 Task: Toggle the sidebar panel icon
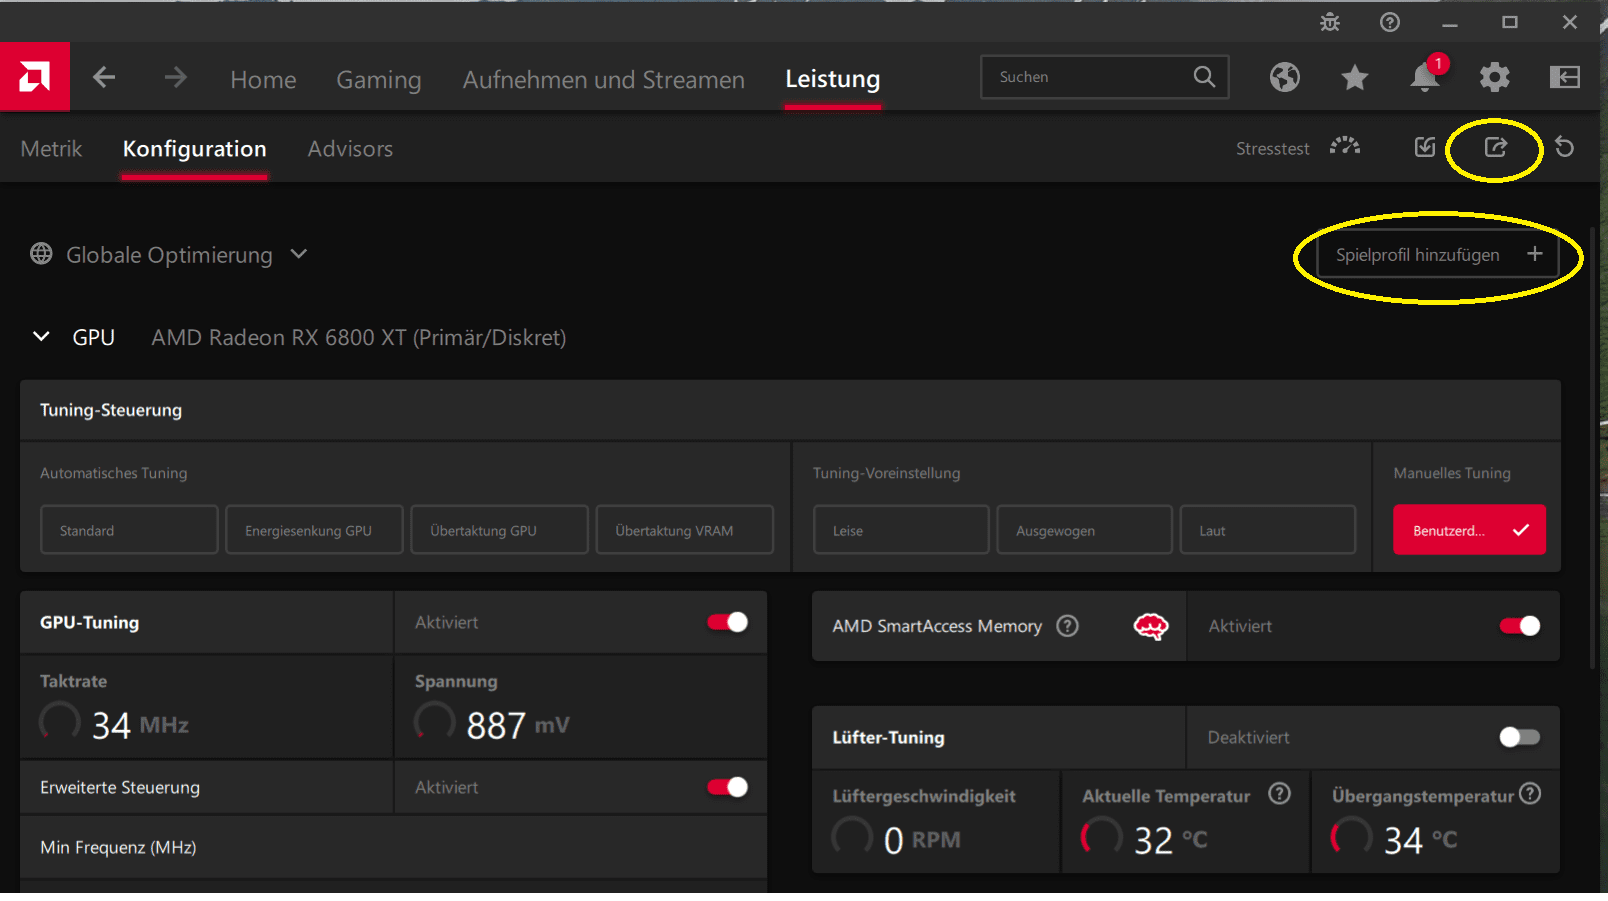(1565, 77)
